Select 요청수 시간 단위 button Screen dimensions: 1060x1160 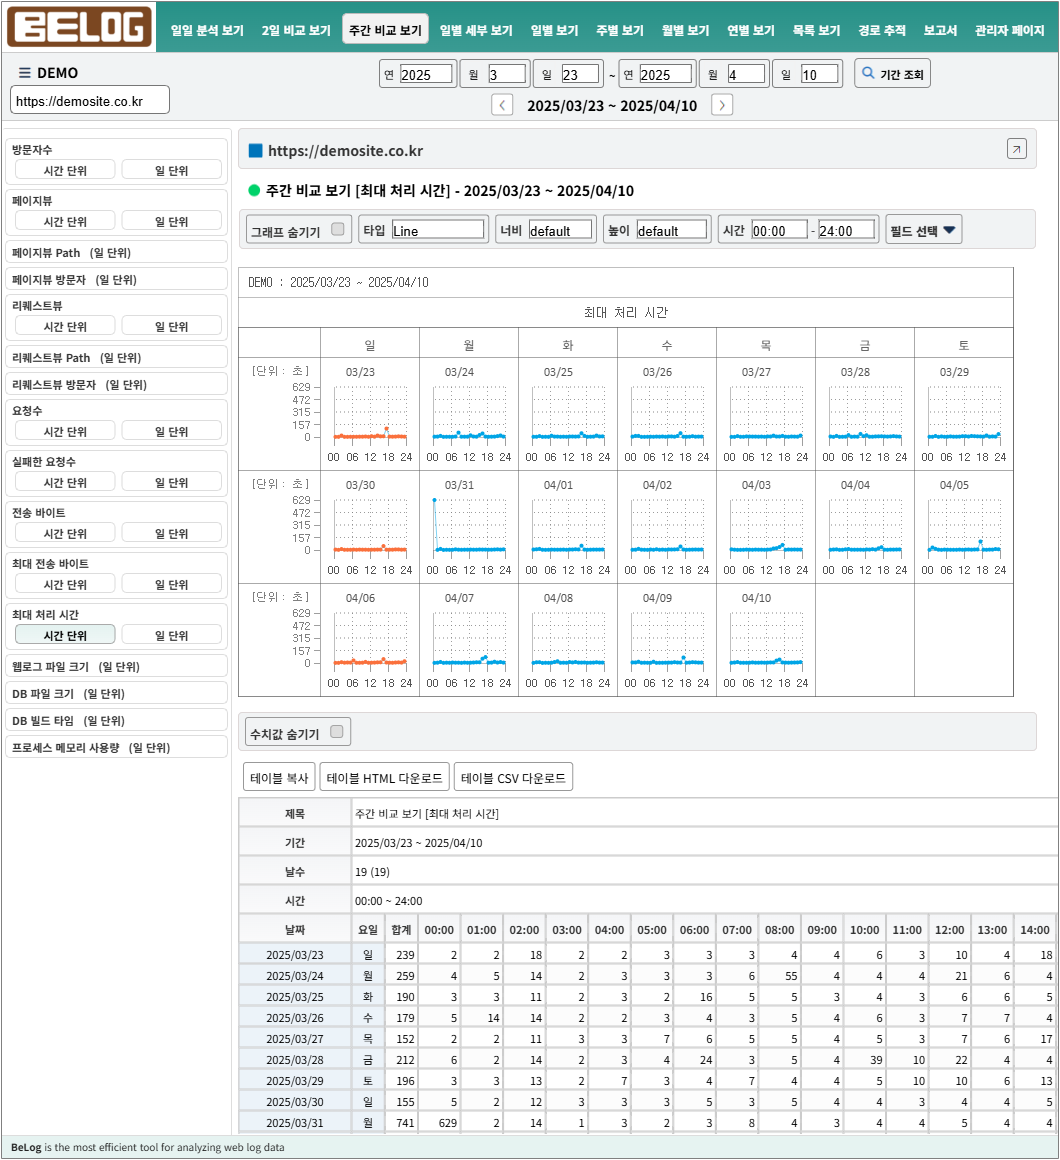coord(65,431)
